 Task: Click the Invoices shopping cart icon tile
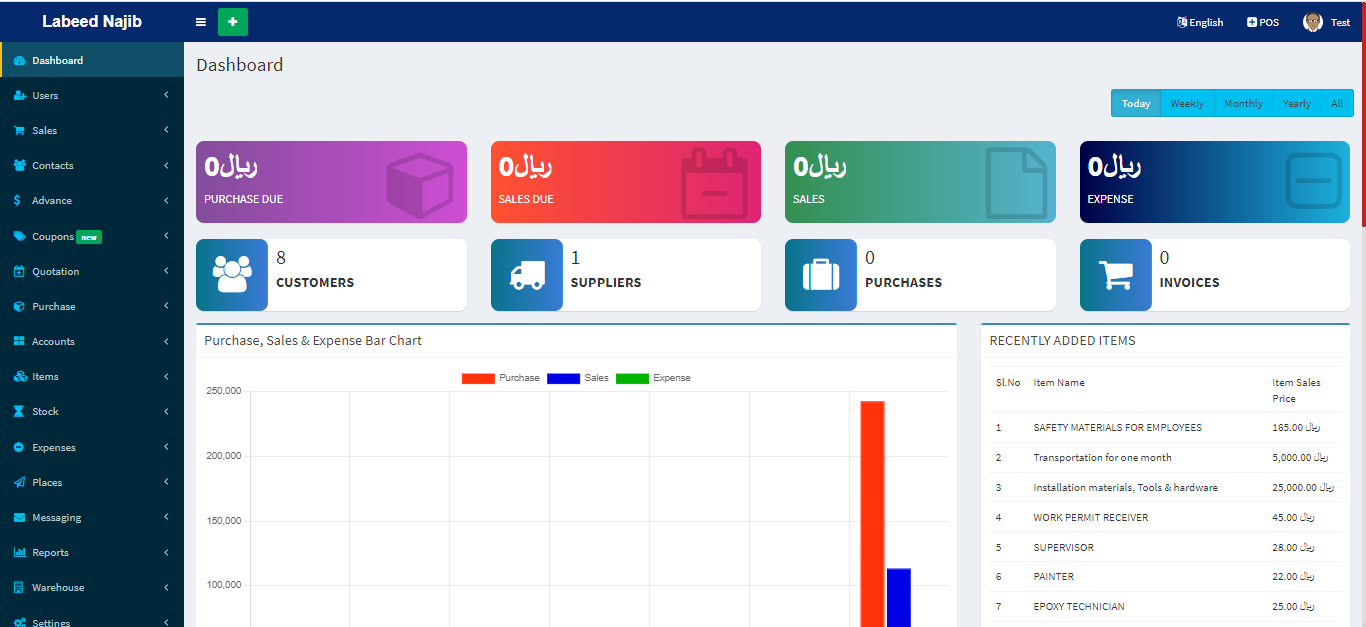(1116, 275)
